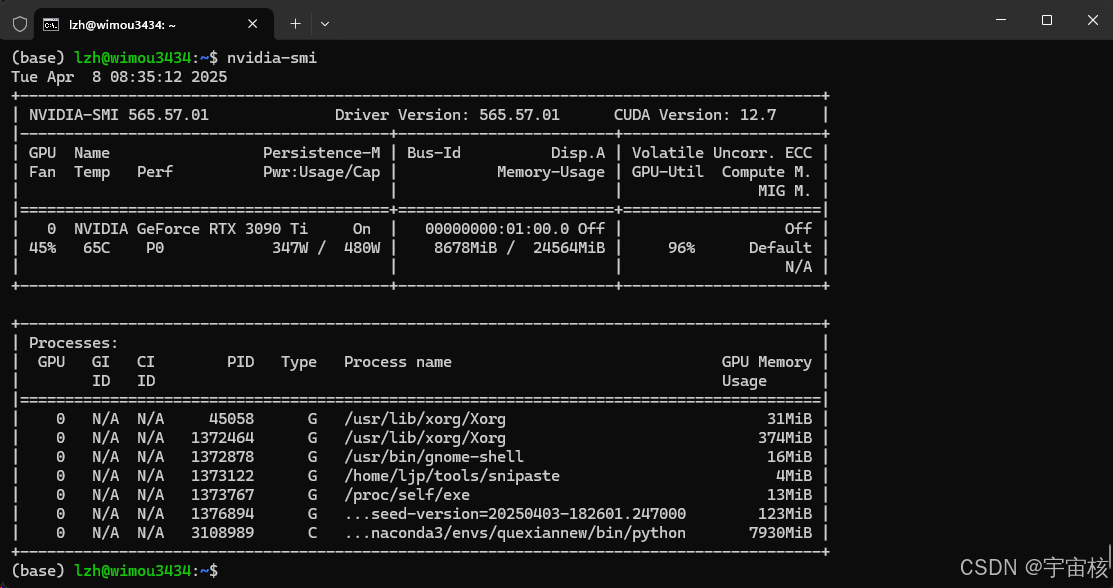Click PID "1373122" in the process list
Viewport: 1113px width, 588px height.
point(223,476)
